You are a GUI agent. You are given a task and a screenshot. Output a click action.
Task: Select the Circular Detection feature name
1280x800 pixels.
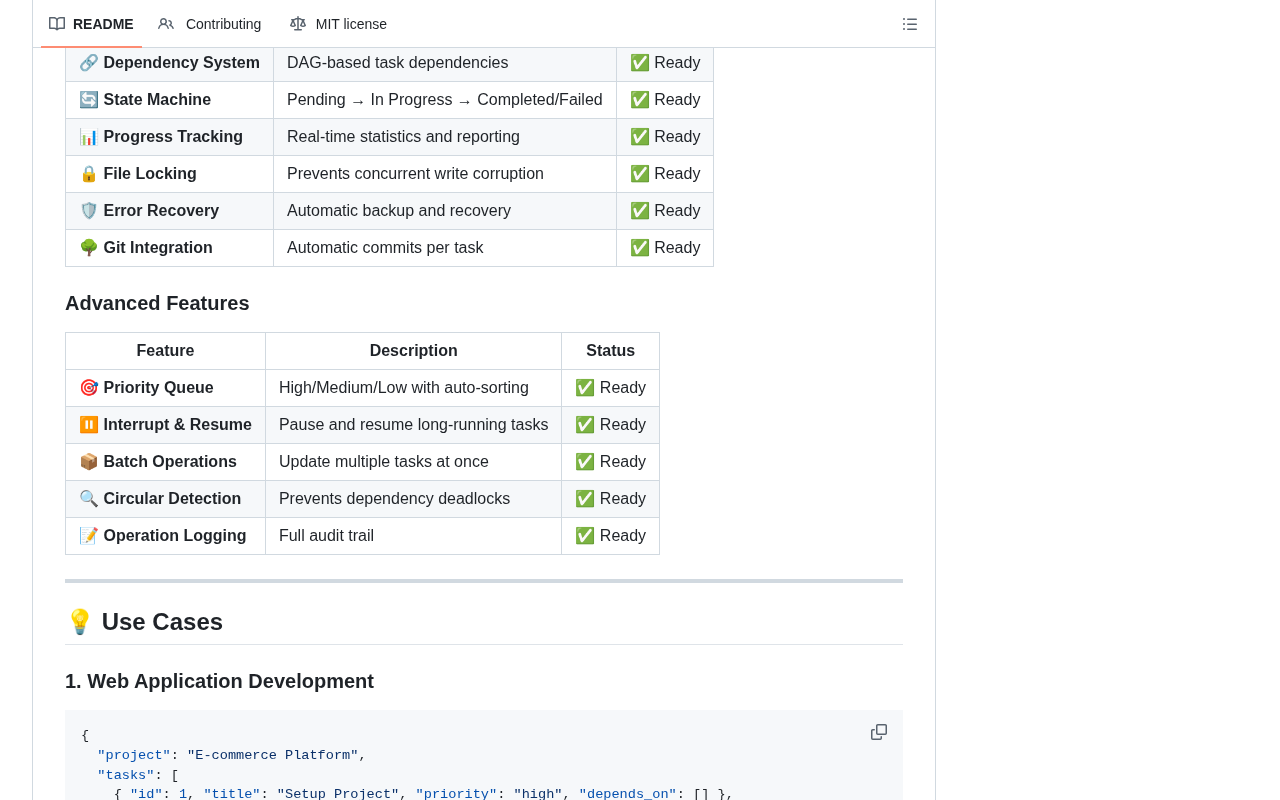point(172,499)
